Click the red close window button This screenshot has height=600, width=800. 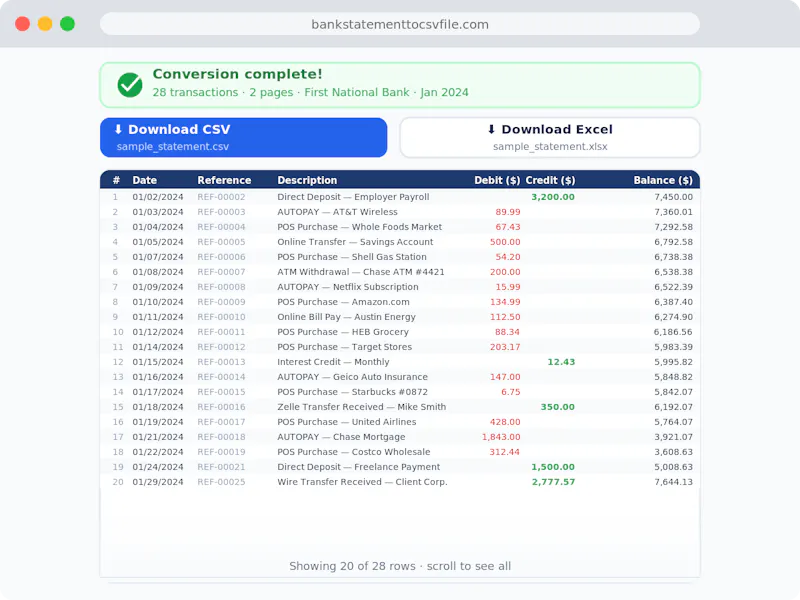22,24
